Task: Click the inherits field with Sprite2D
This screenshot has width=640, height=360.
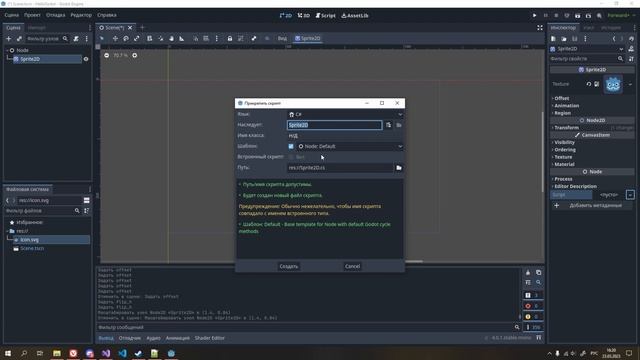Action: 334,125
